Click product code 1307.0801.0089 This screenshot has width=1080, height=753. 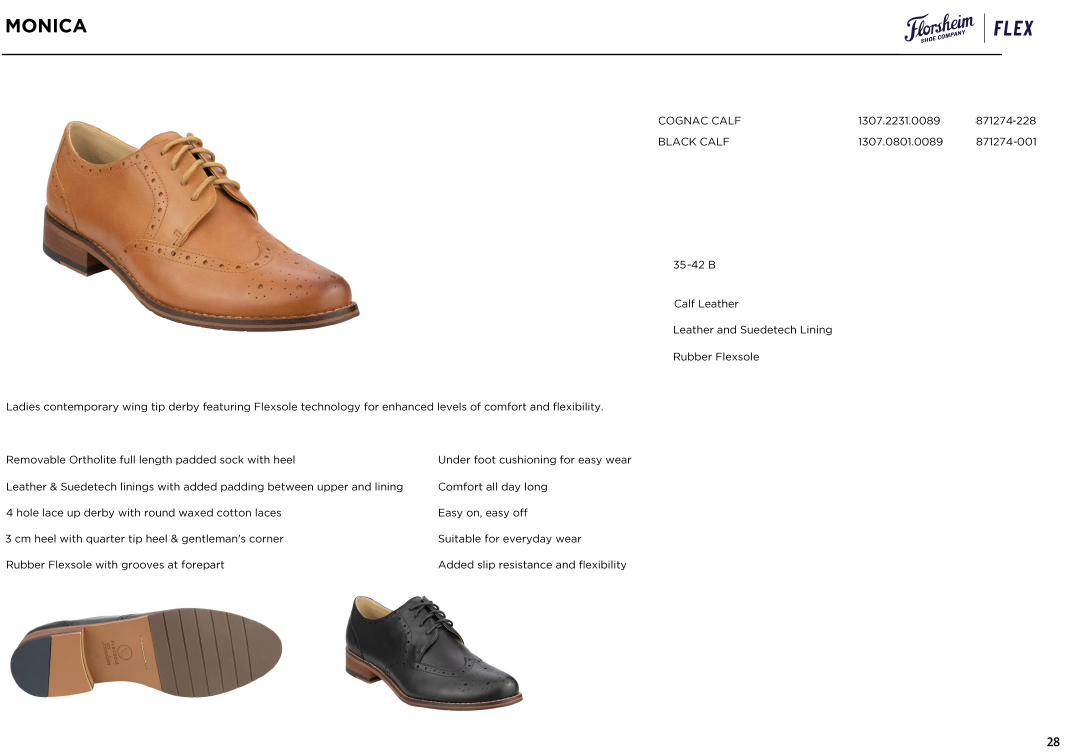[x=900, y=141]
